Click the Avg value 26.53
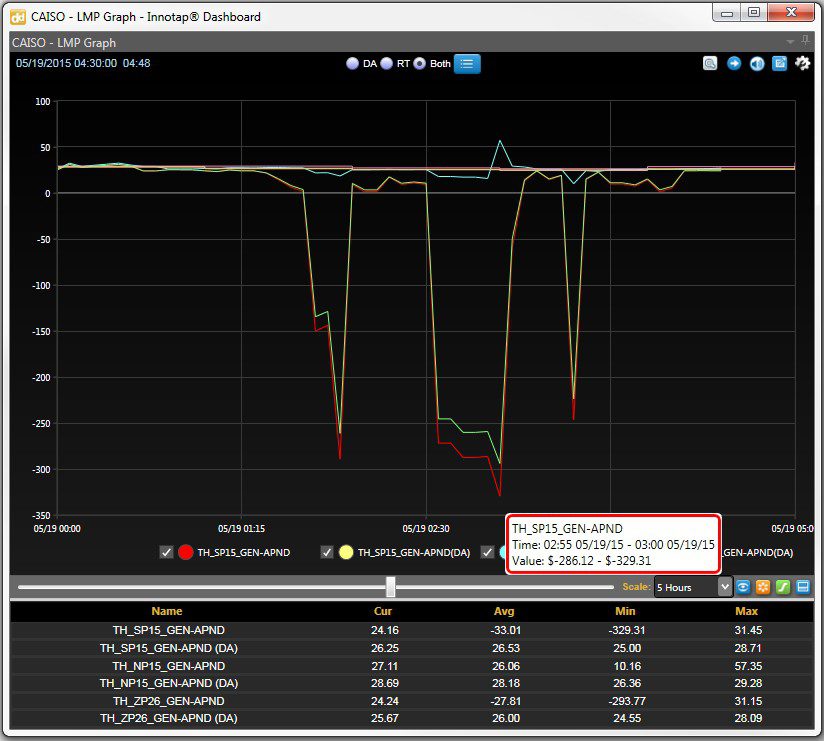Image resolution: width=824 pixels, height=741 pixels. pos(506,648)
